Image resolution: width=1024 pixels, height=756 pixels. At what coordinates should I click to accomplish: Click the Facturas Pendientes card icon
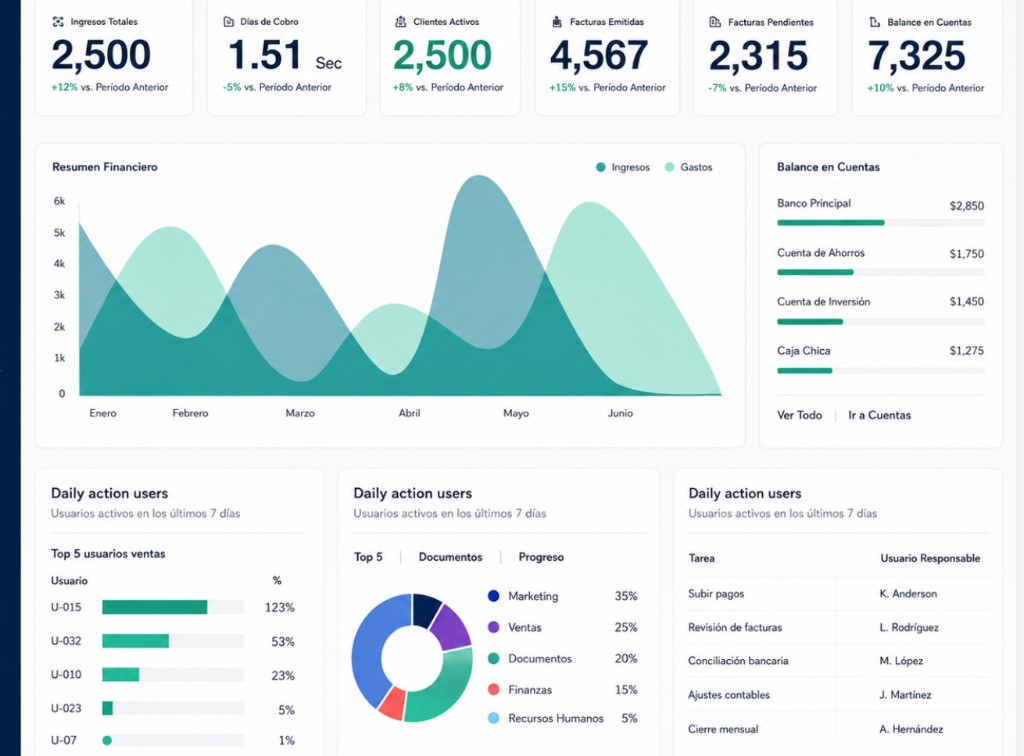click(x=715, y=22)
